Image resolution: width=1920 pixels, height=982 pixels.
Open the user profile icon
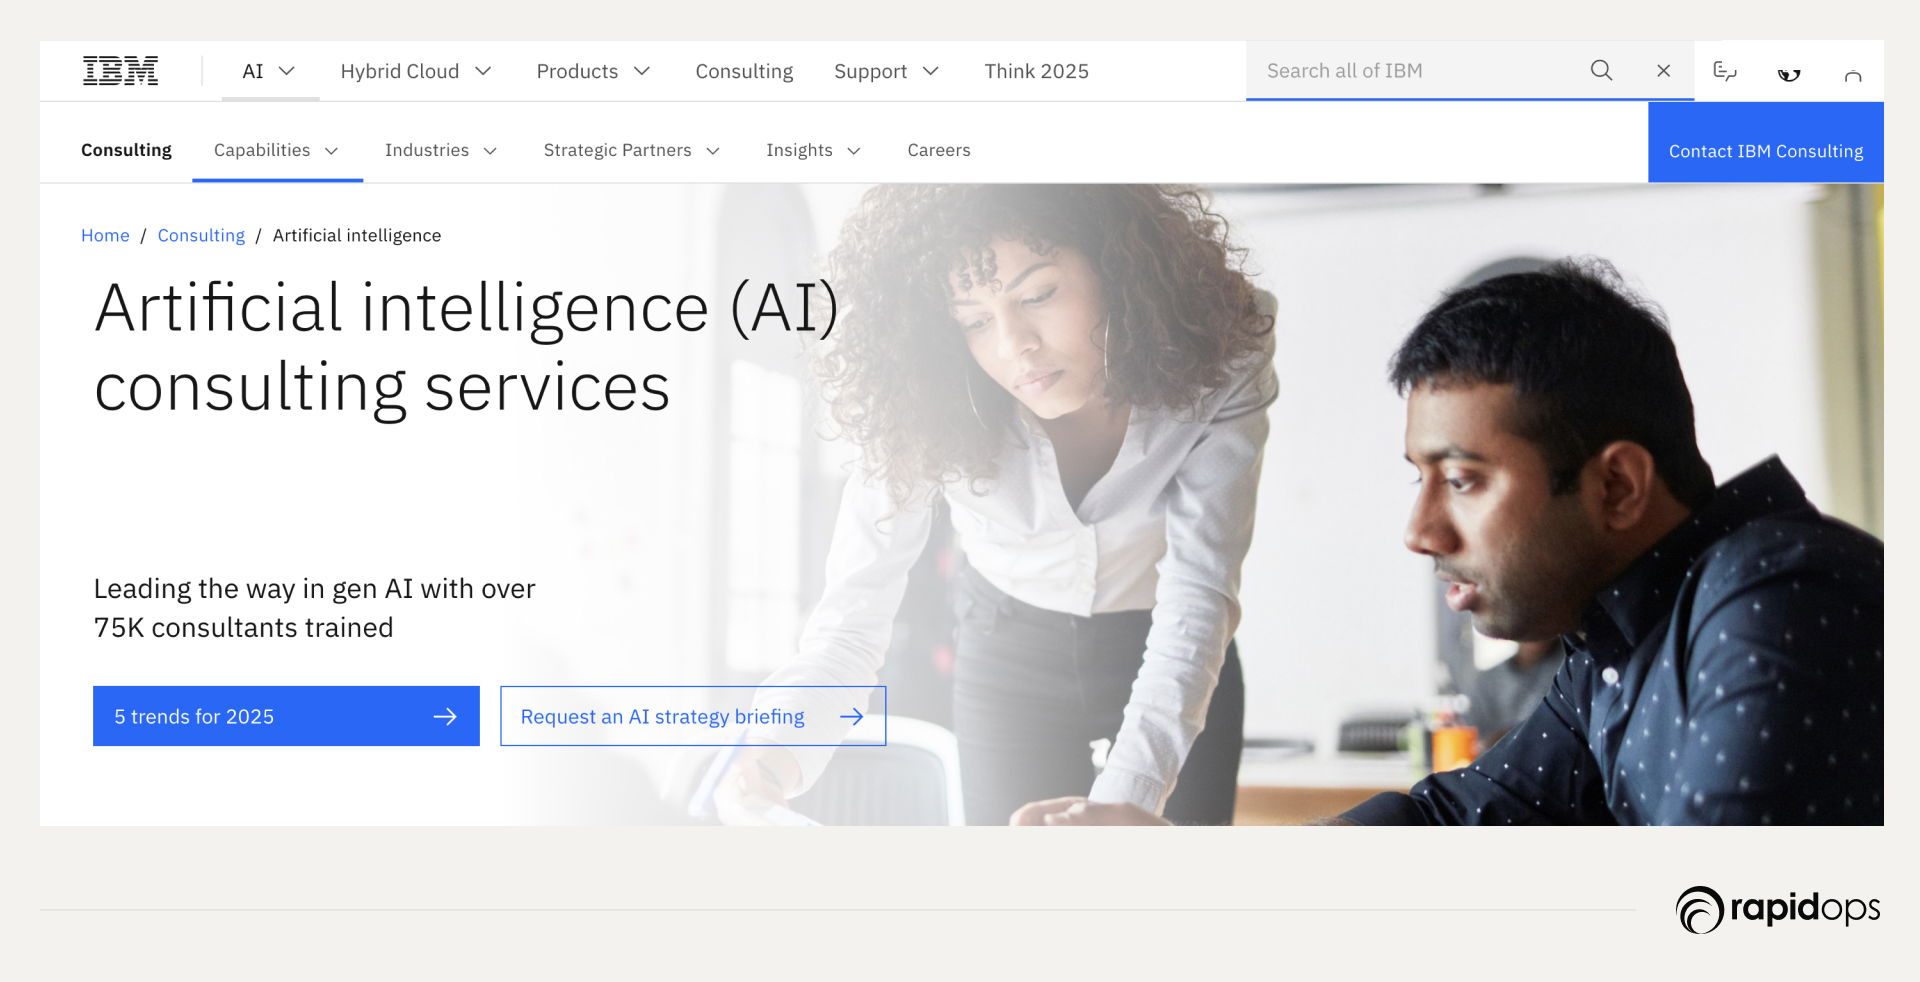1853,75
